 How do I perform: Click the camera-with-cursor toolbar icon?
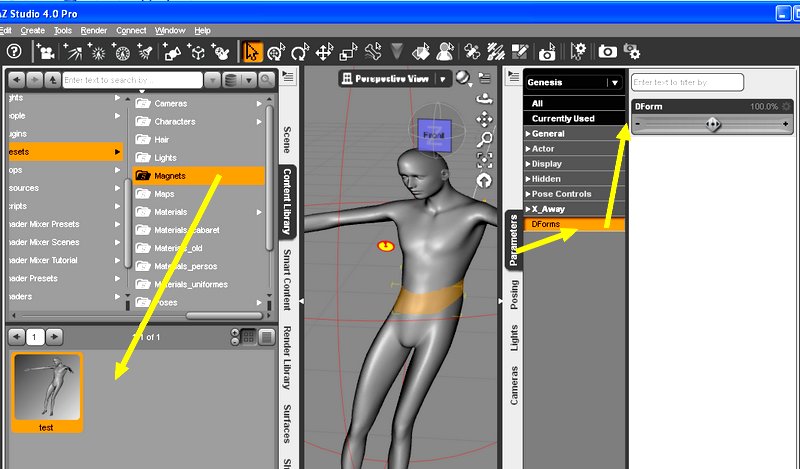[547, 52]
